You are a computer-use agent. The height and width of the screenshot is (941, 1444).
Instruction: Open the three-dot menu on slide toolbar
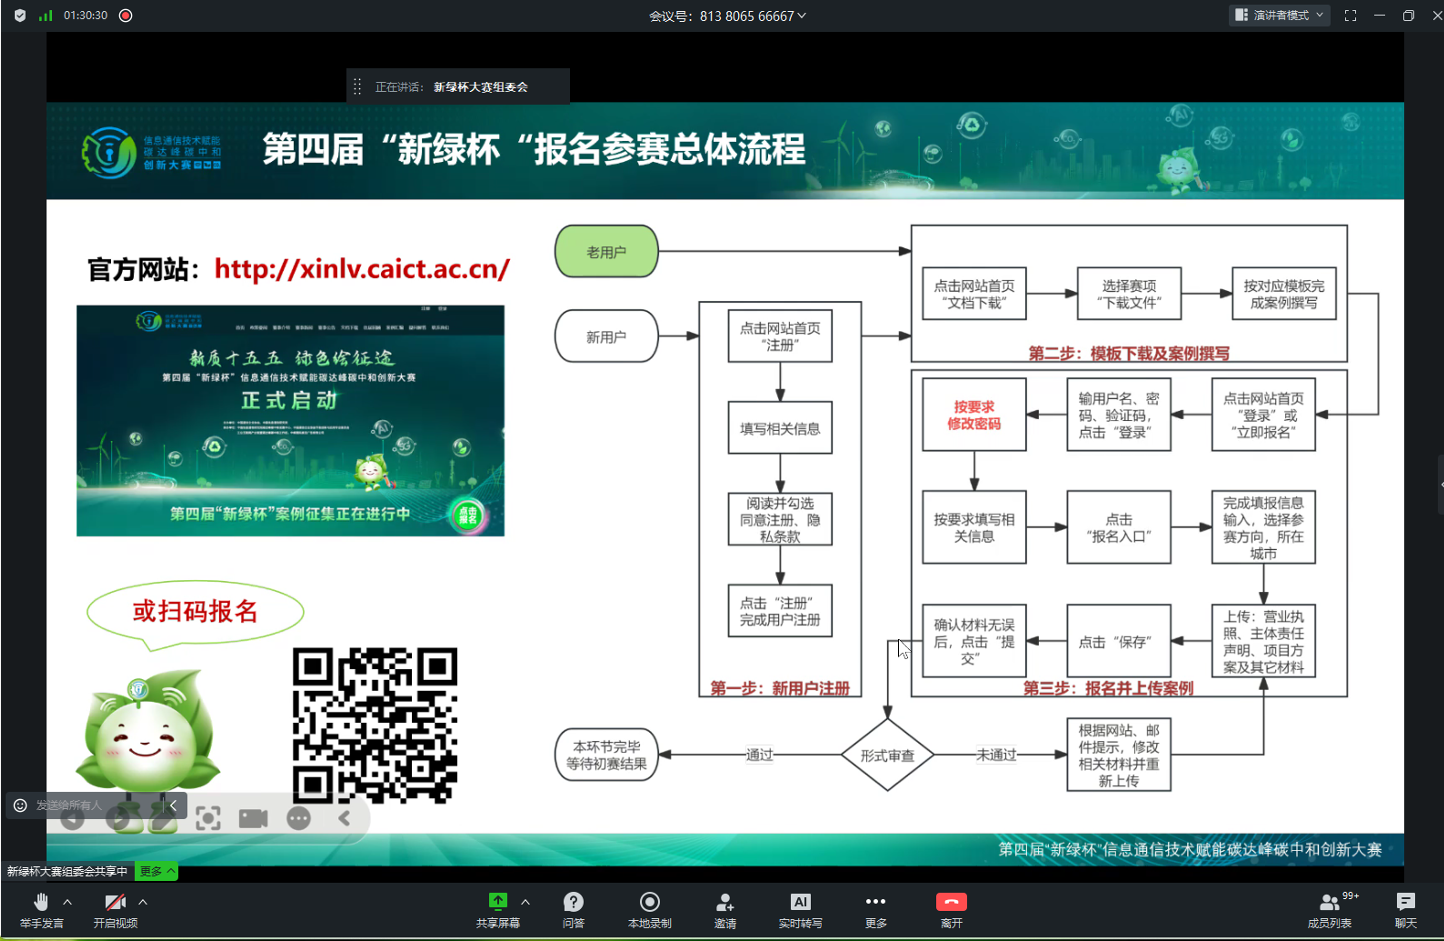click(299, 819)
